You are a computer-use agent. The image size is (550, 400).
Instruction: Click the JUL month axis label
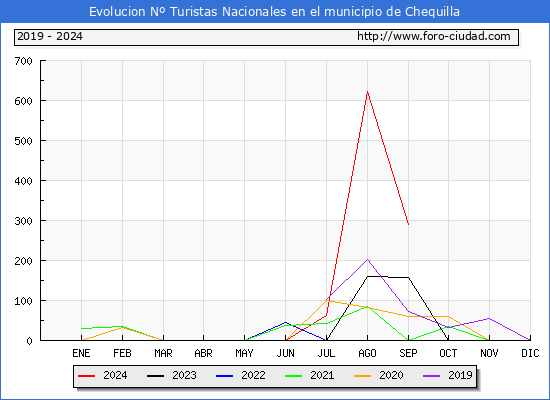pos(326,353)
